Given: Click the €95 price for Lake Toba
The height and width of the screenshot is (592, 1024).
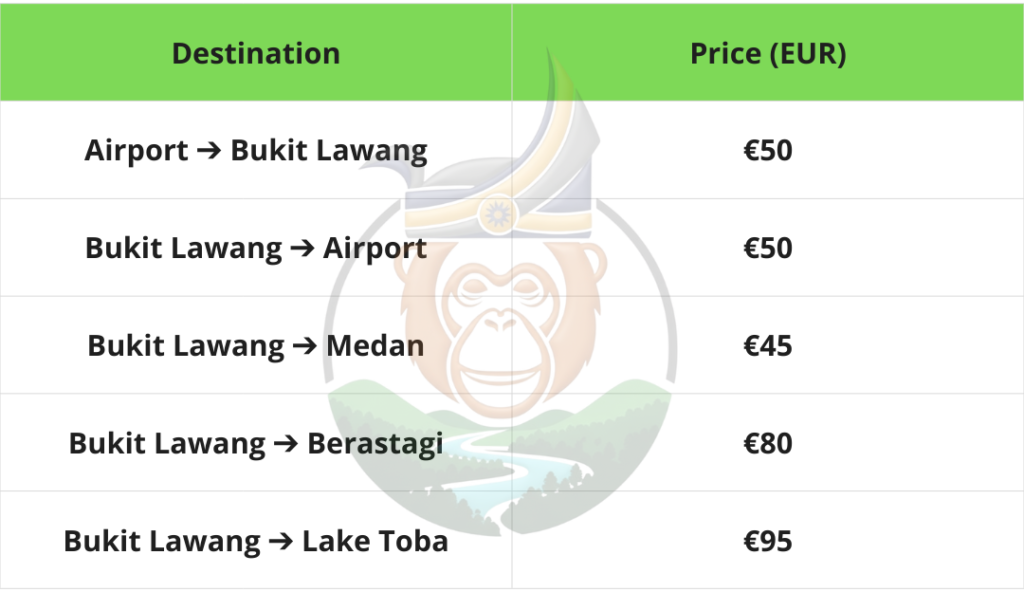Looking at the screenshot, I should click(x=768, y=541).
